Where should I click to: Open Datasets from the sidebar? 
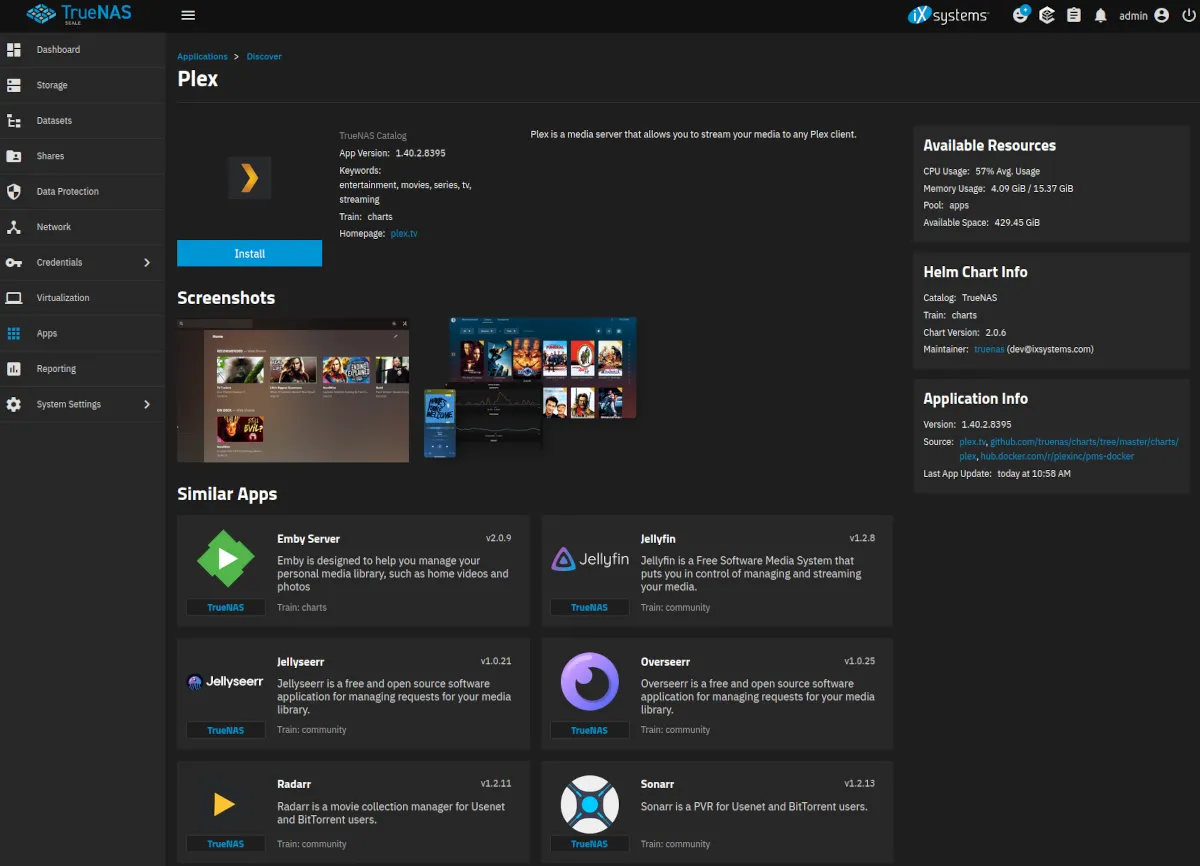click(14, 120)
